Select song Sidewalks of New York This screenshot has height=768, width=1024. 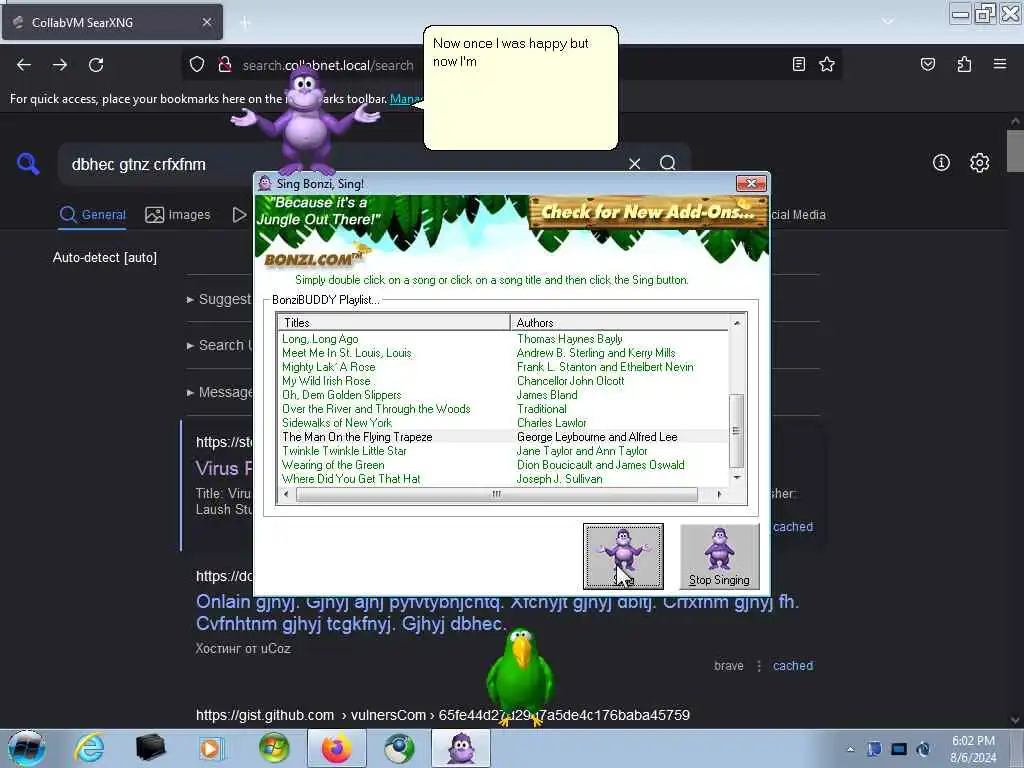pos(337,423)
